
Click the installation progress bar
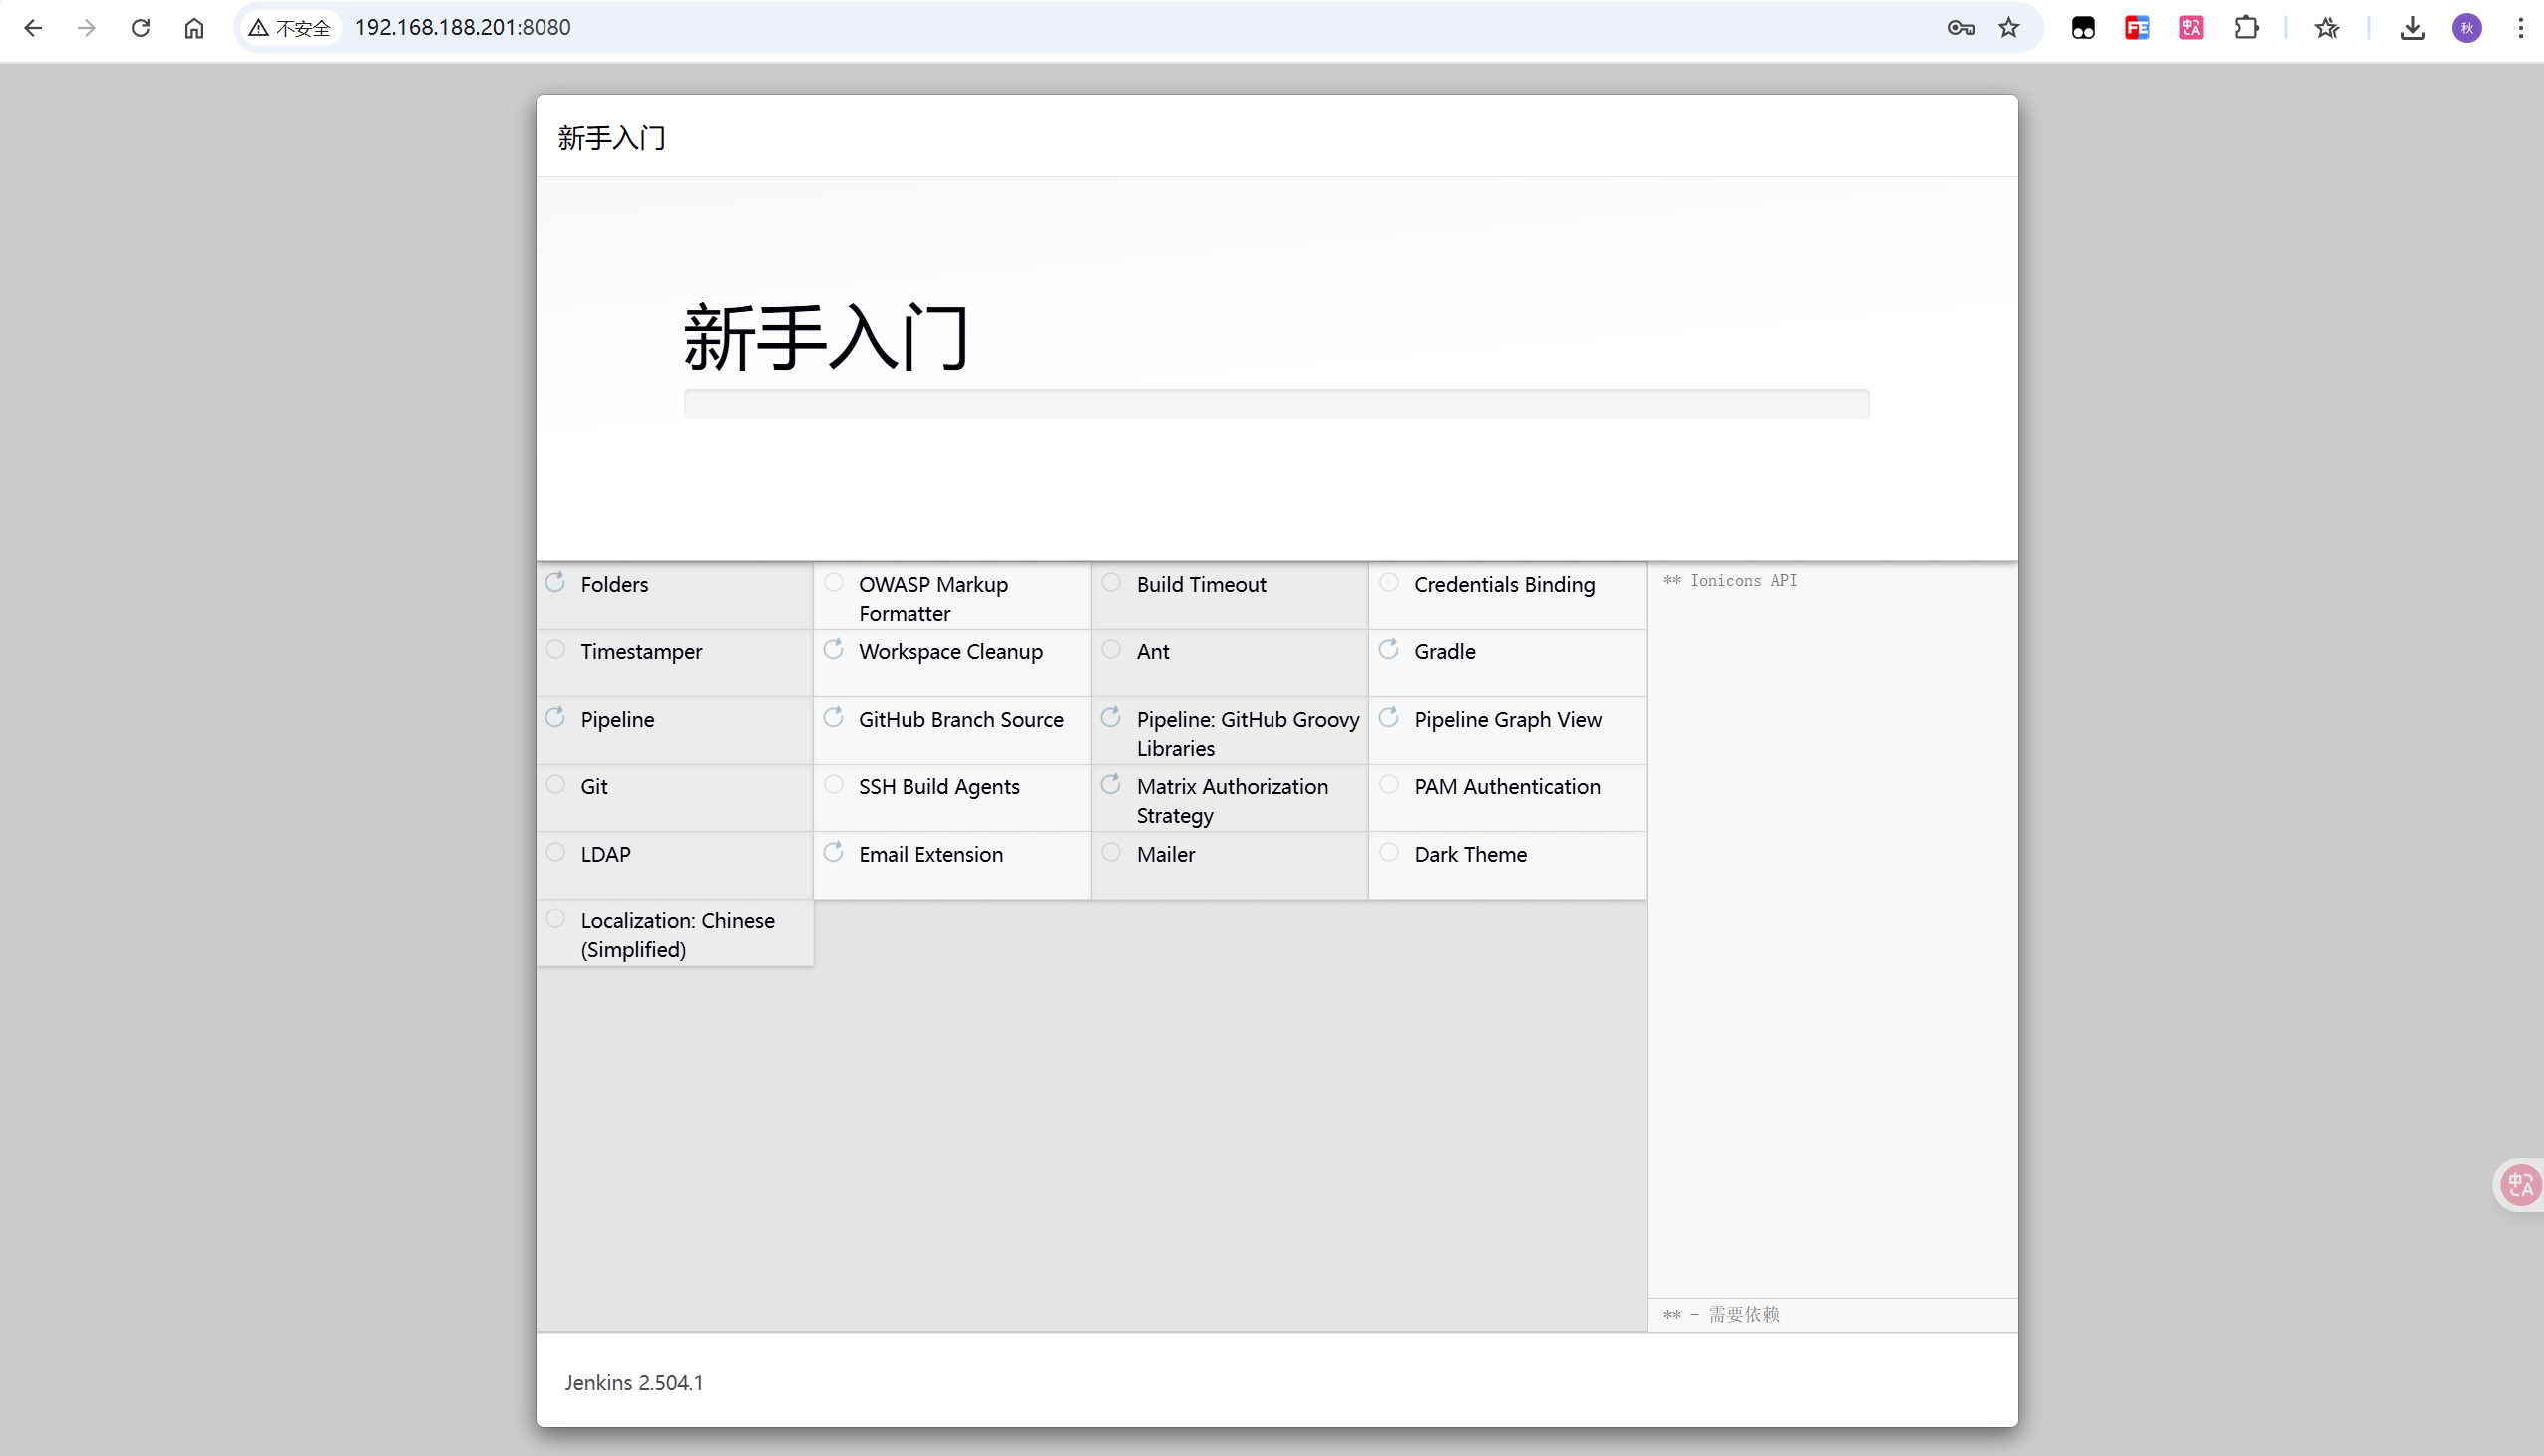tap(1276, 404)
